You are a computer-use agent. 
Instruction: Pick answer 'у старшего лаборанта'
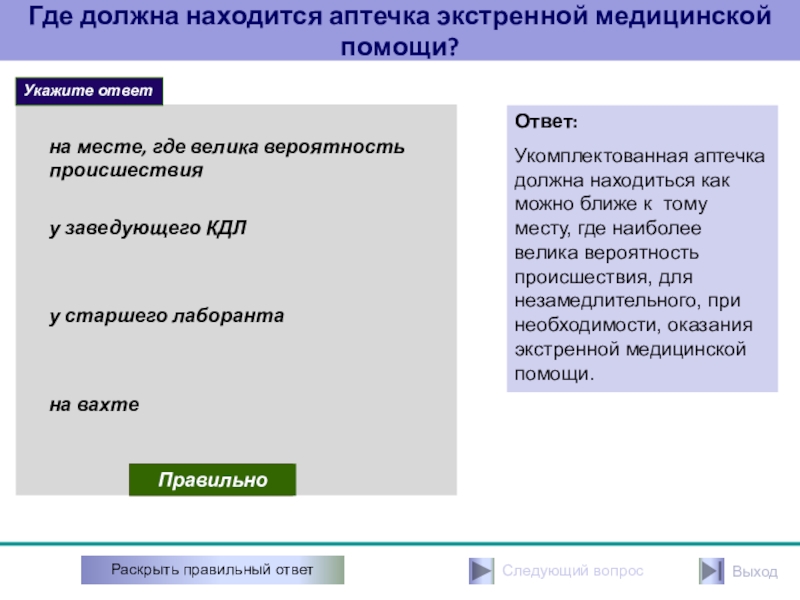167,316
